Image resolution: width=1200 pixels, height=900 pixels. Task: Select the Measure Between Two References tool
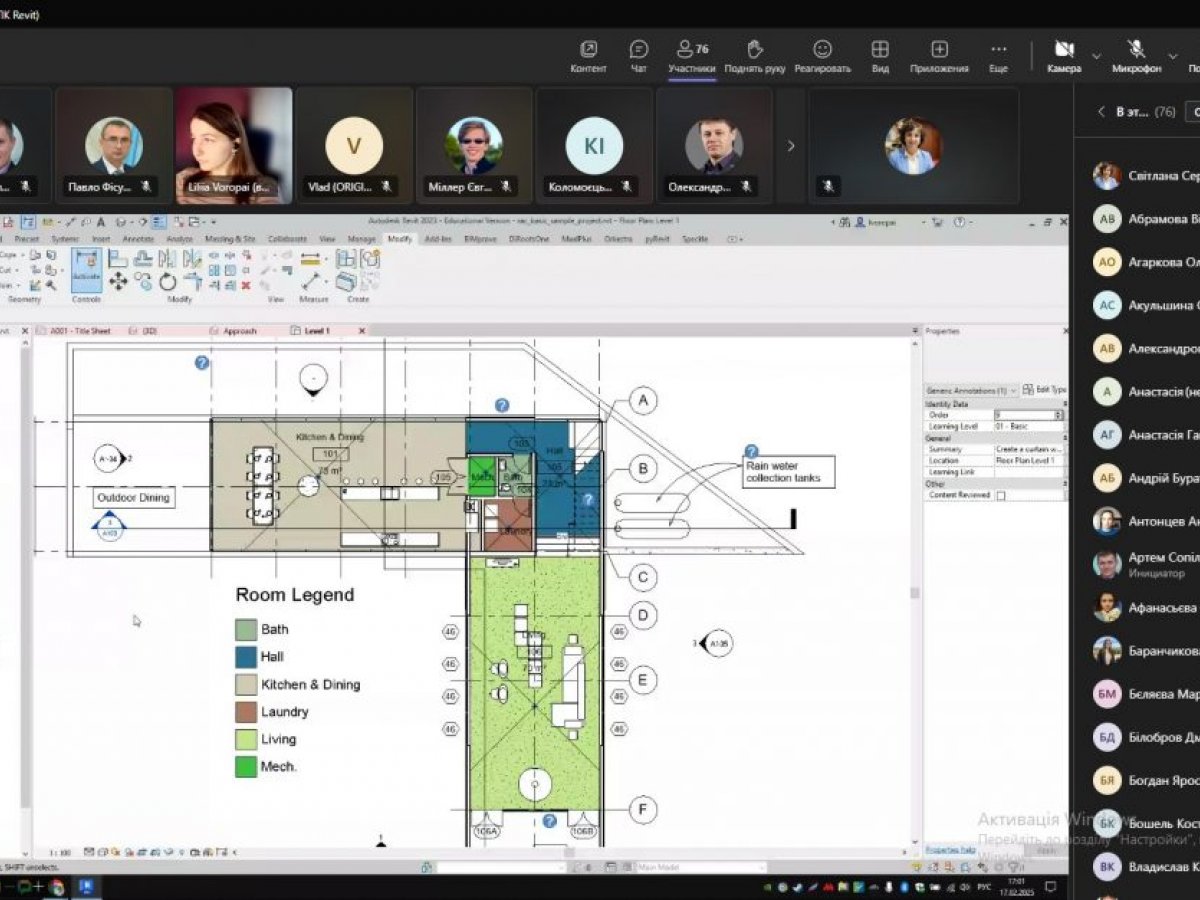tap(311, 259)
